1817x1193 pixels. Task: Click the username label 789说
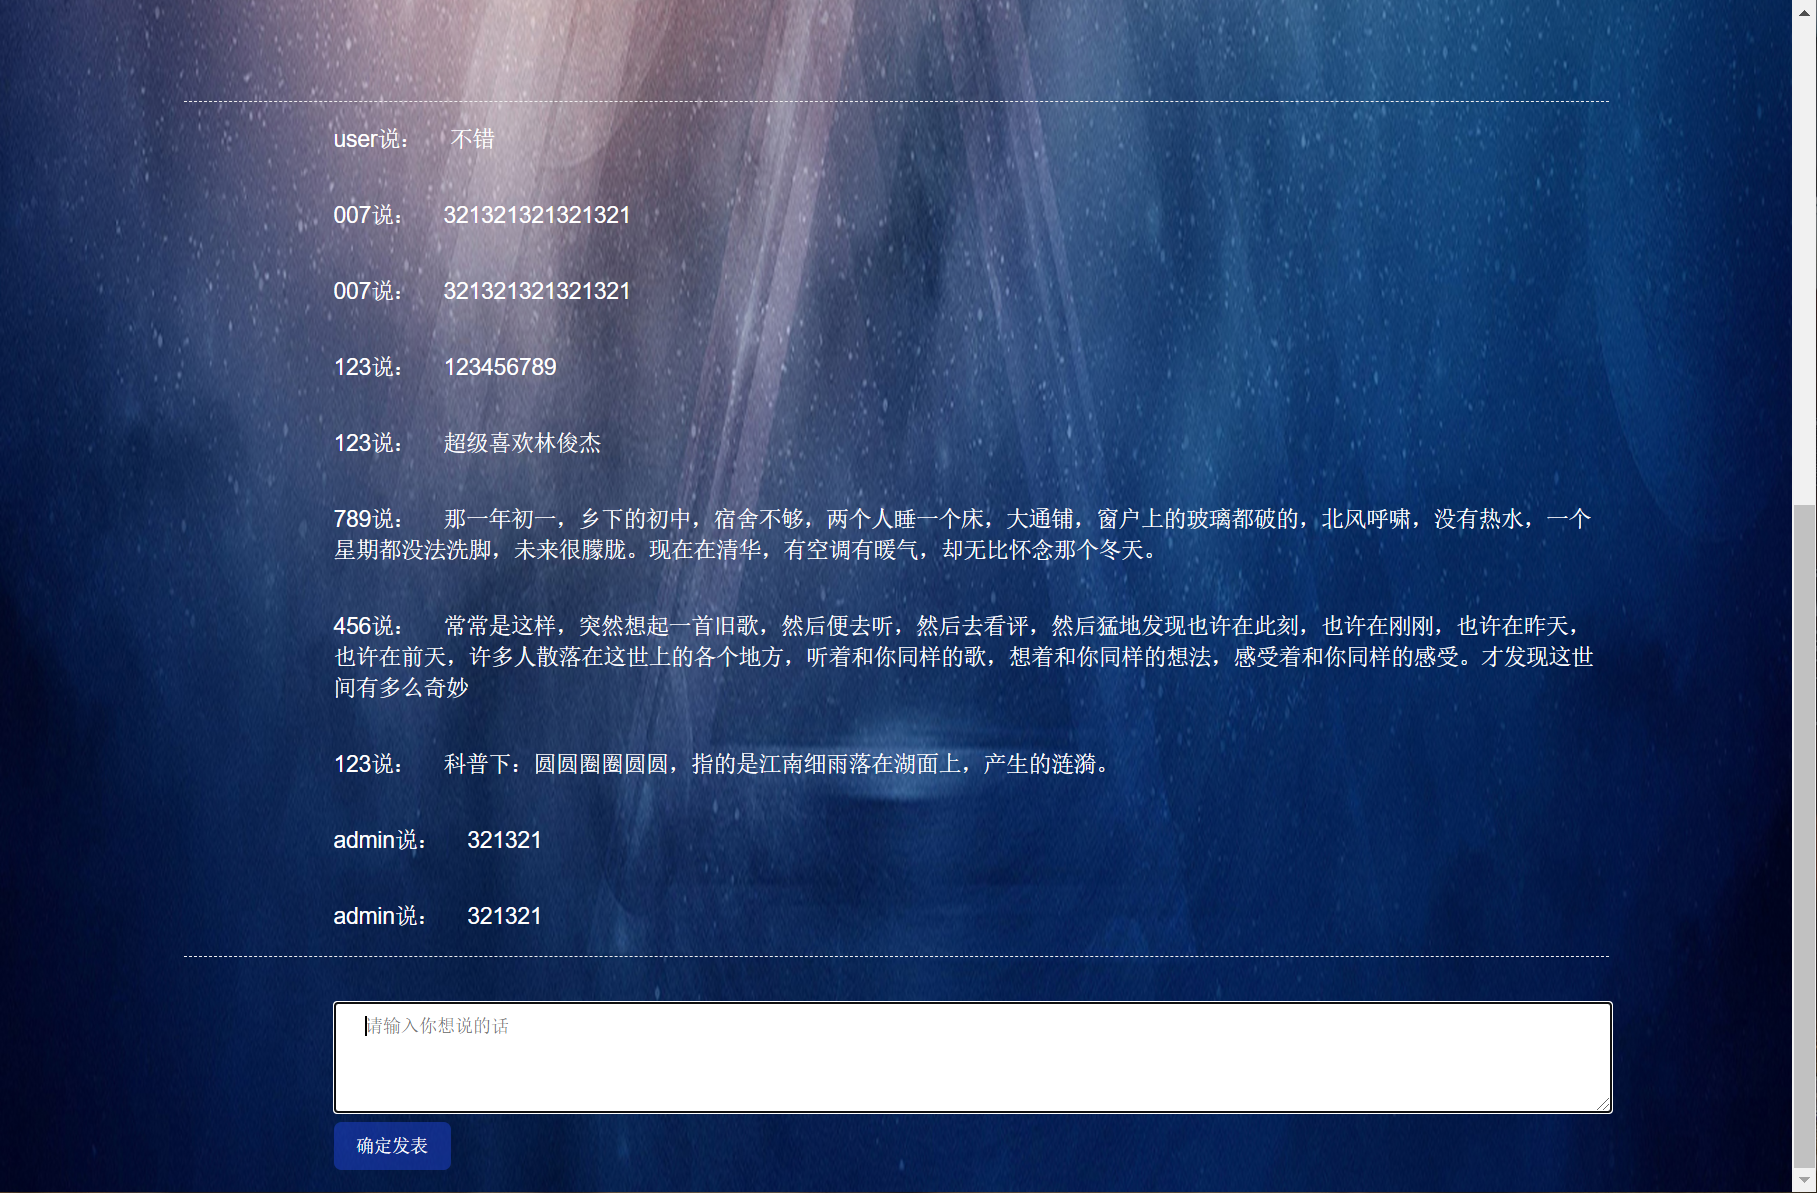(367, 518)
